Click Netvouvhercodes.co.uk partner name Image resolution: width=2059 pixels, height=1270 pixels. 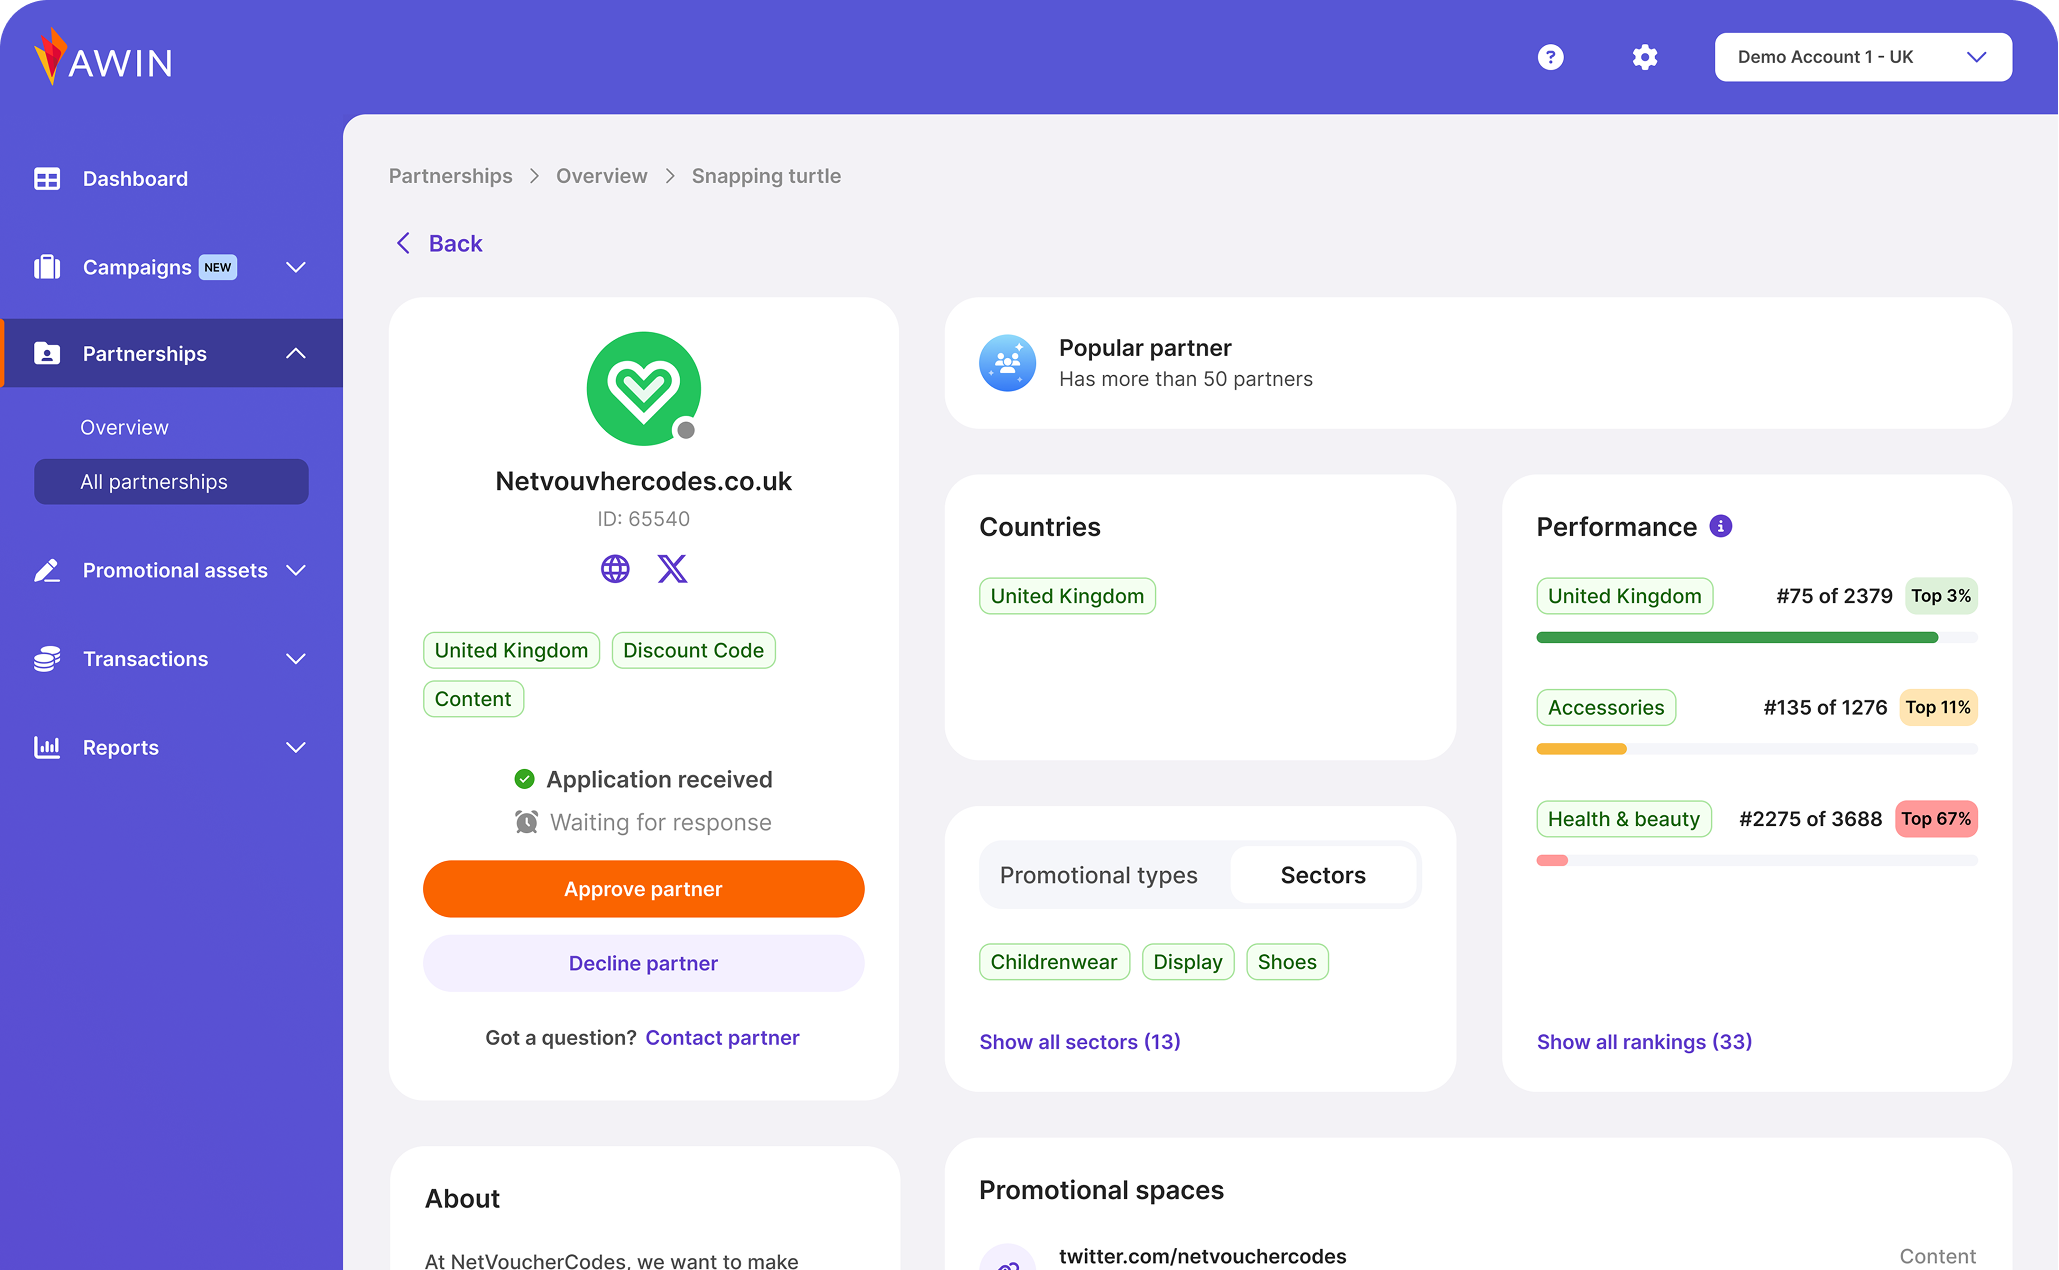click(x=643, y=481)
